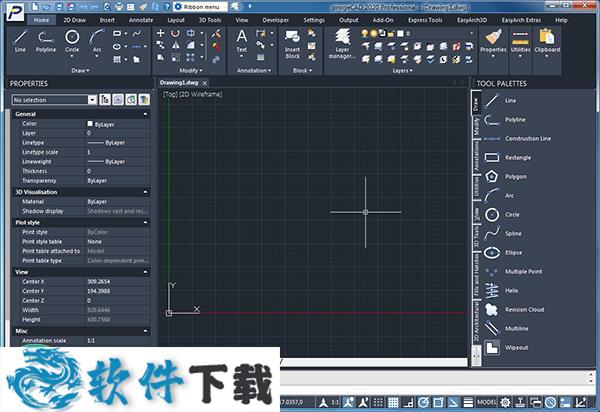Screen dimensions: 600x412
Task: Select the Circle tool in ribbon
Action: tap(72, 41)
